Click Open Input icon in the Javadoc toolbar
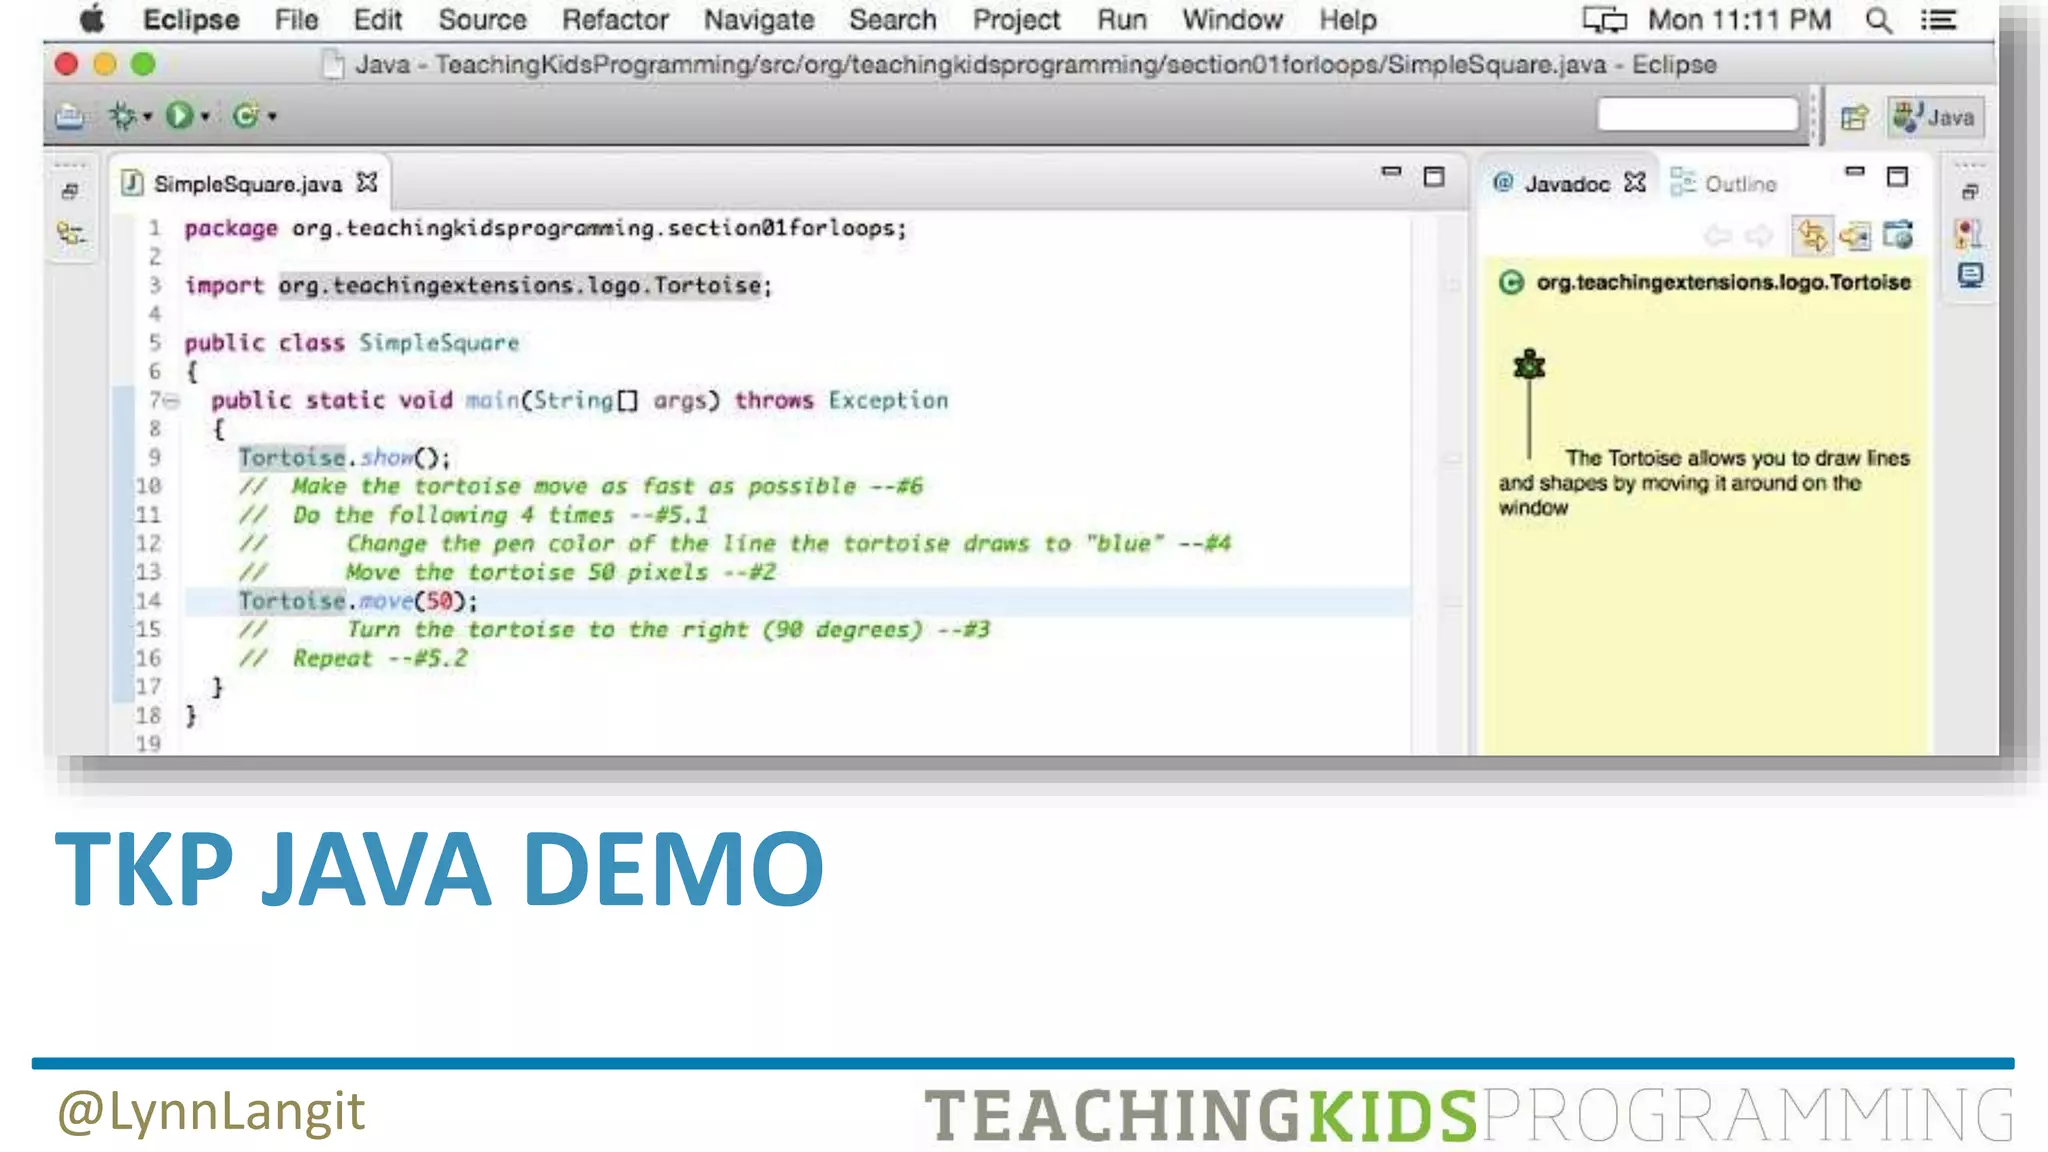 [1854, 236]
